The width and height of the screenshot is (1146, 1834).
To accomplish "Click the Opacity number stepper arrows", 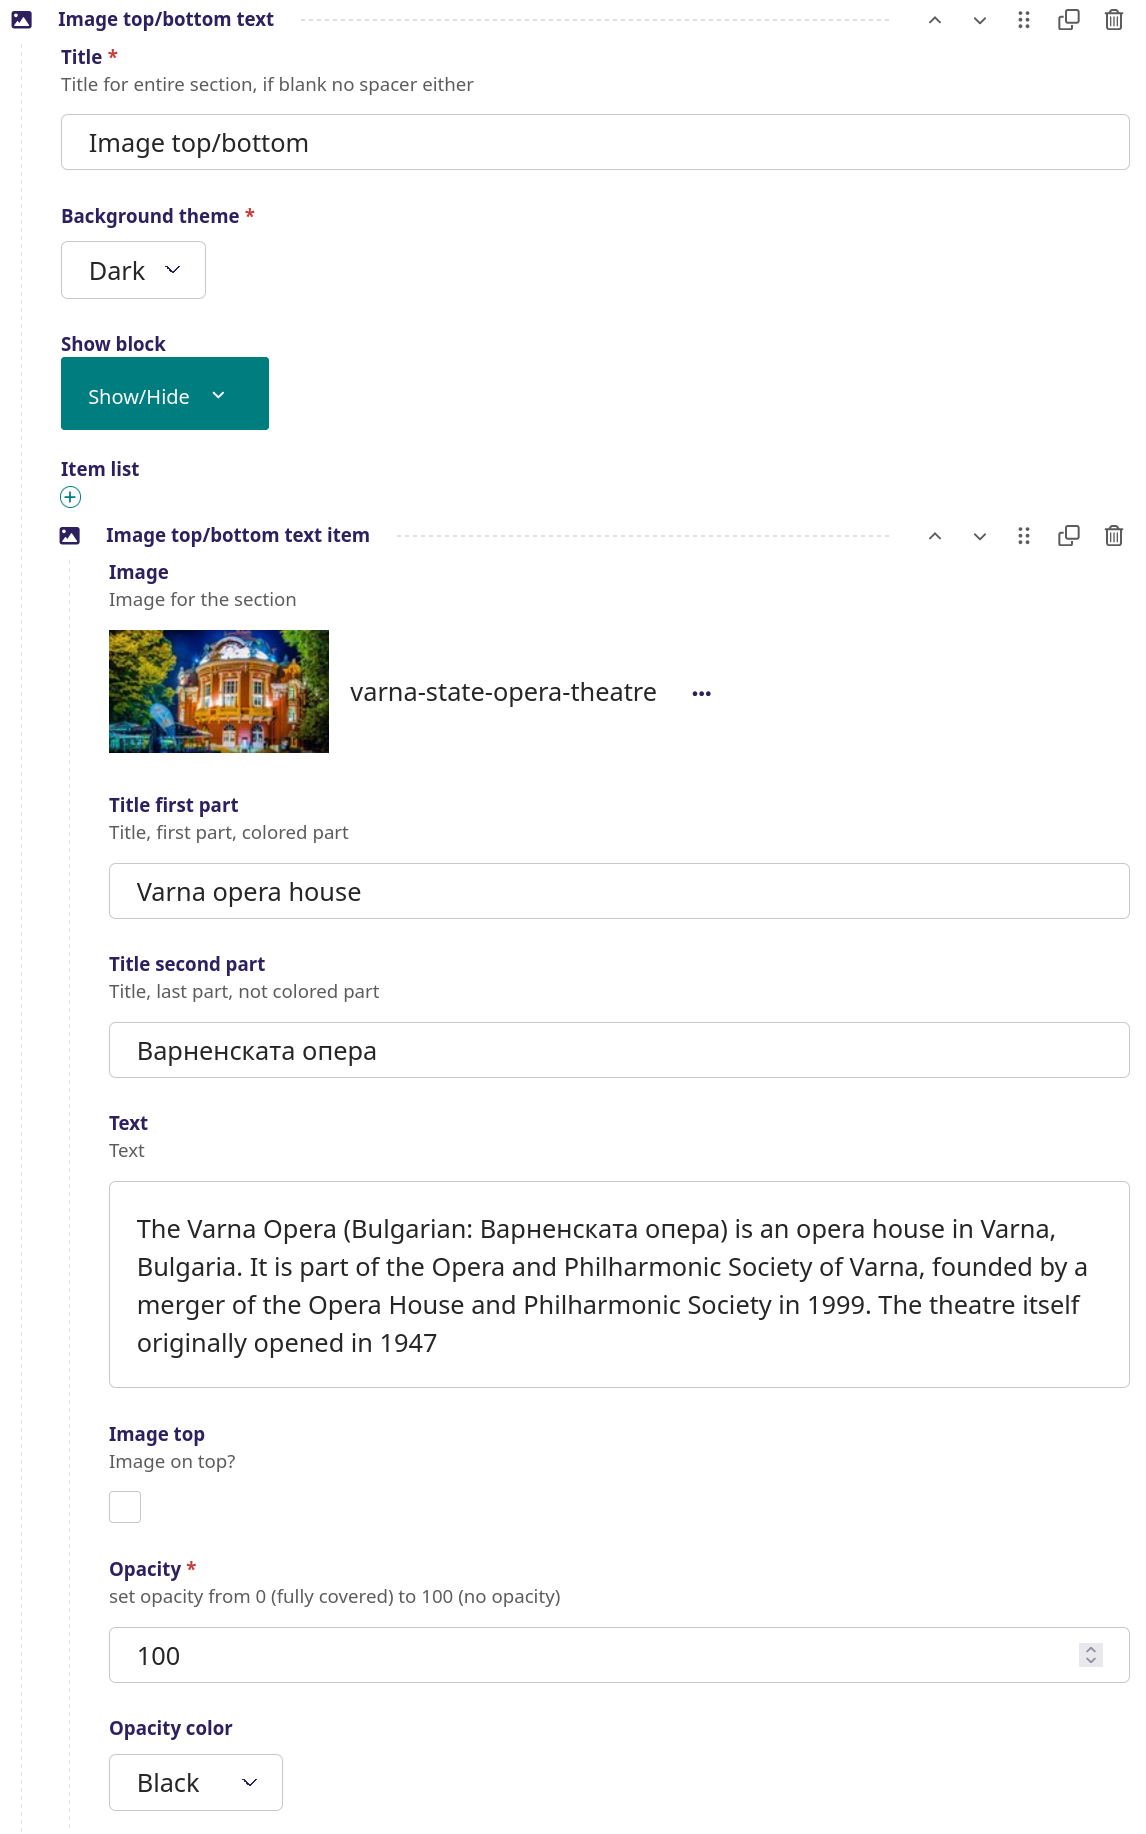I will (1091, 1655).
